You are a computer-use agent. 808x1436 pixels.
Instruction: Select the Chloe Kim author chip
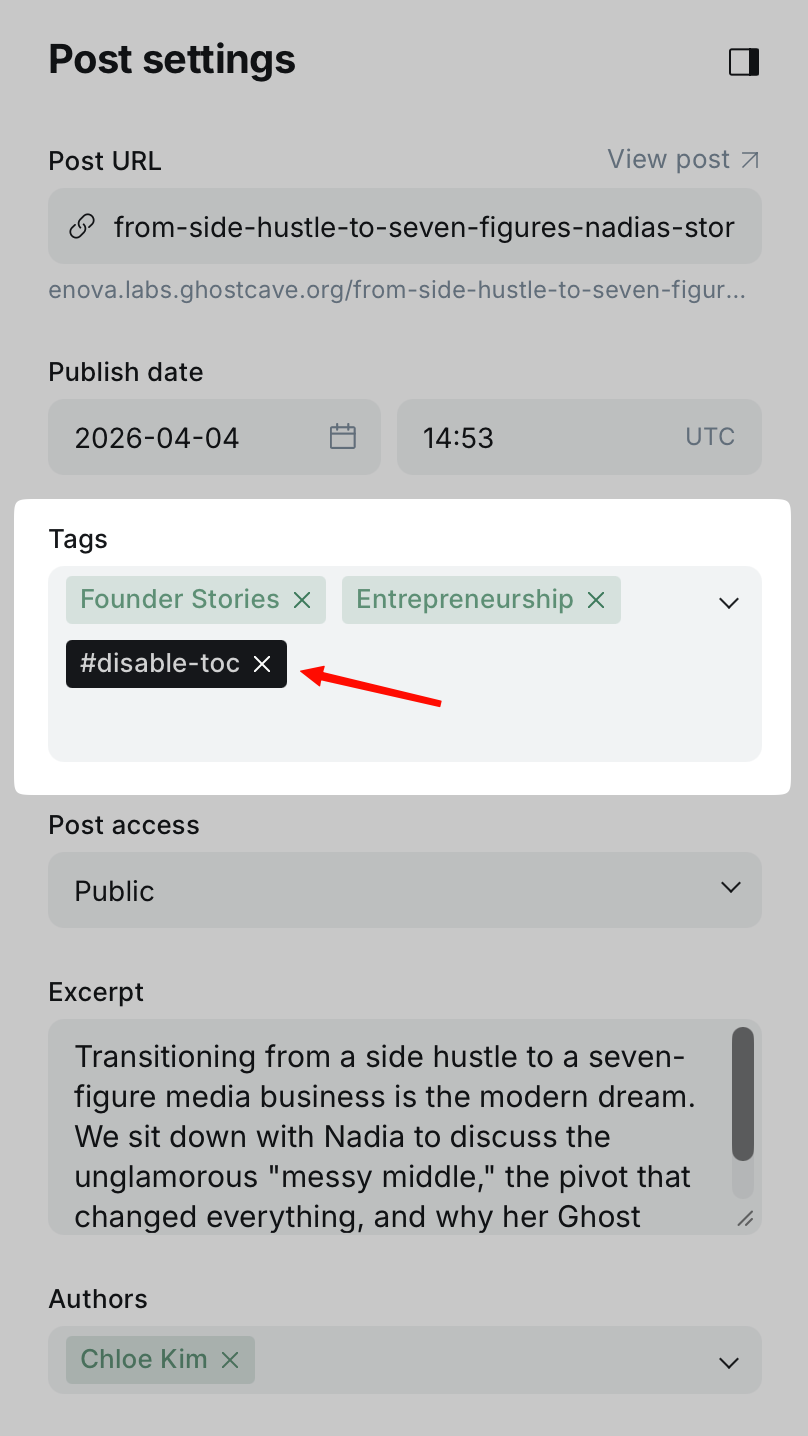(144, 1360)
